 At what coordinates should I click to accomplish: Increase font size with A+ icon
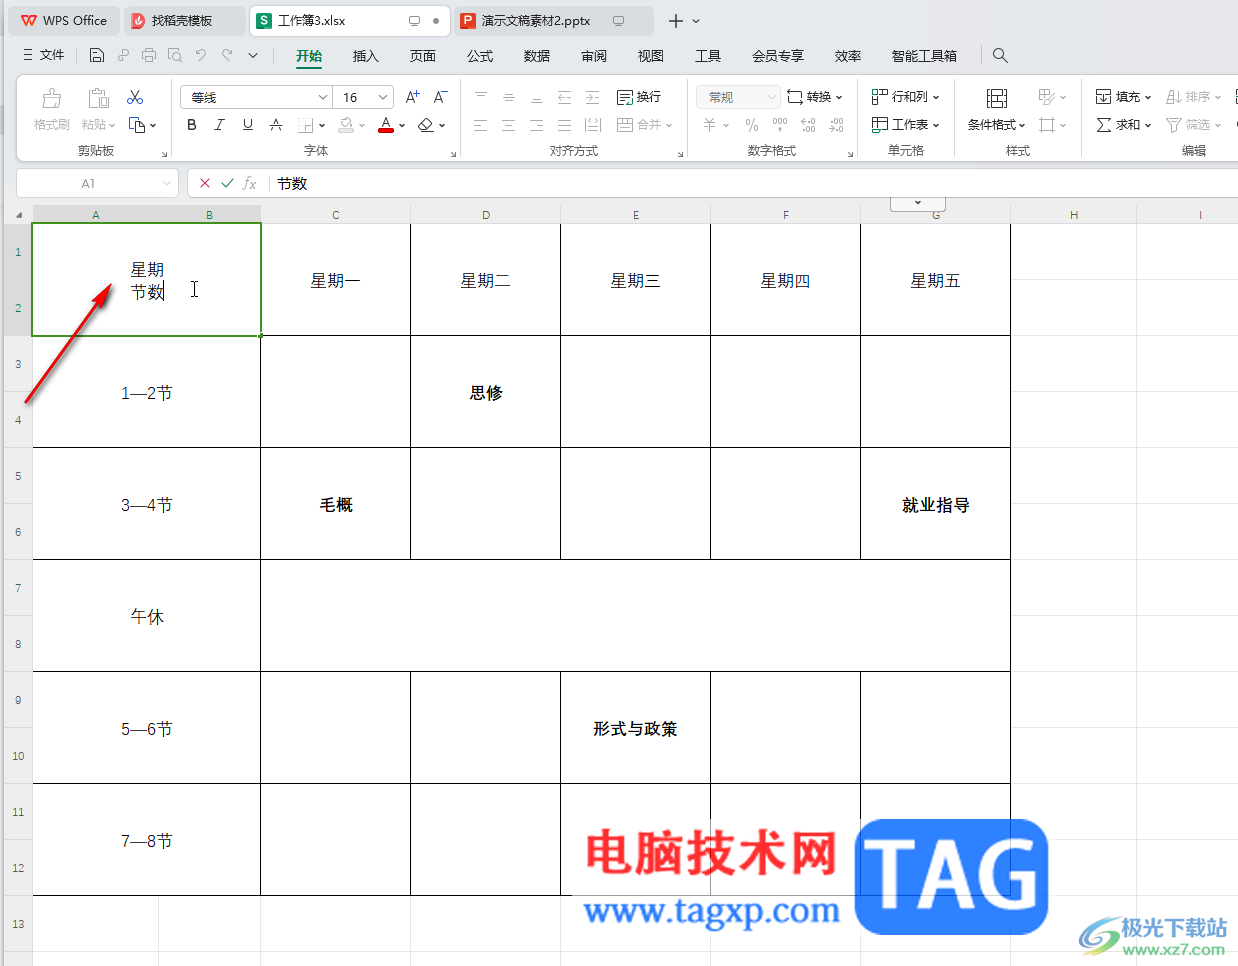pyautogui.click(x=412, y=97)
